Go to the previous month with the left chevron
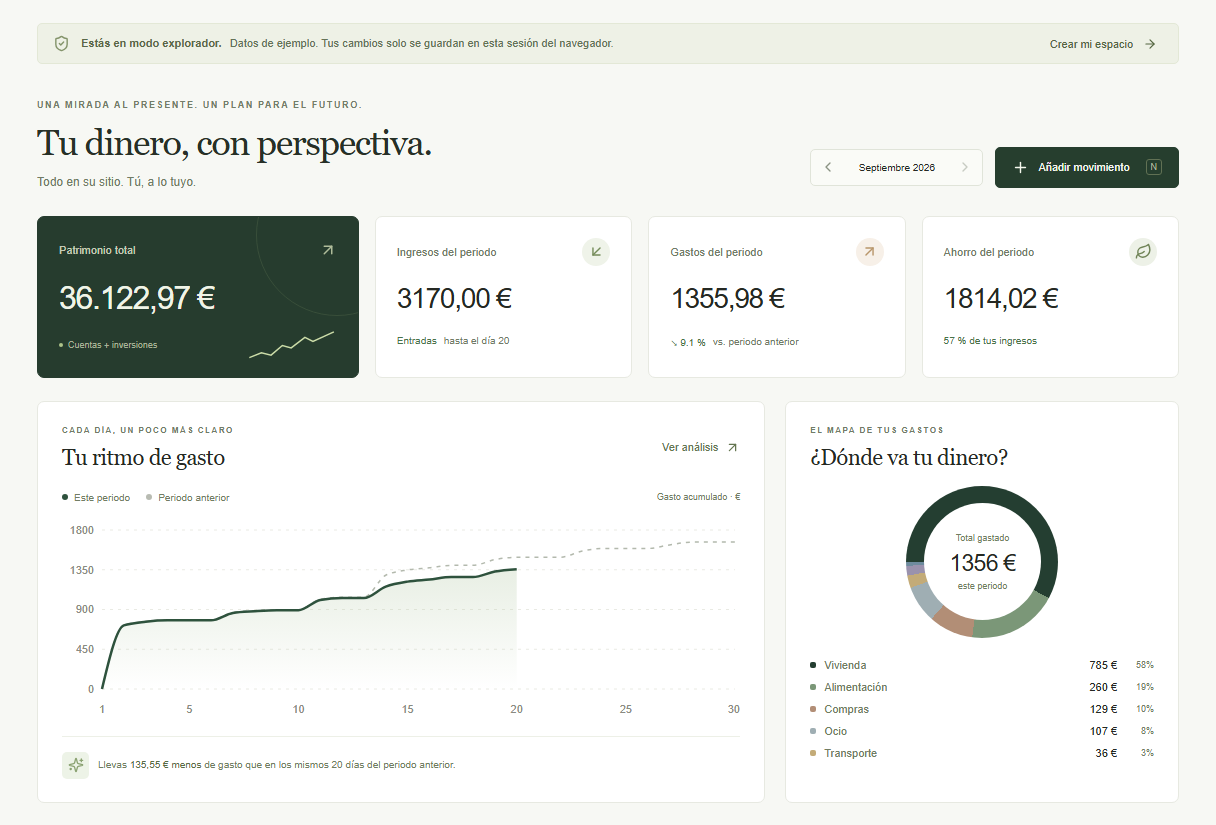 tap(828, 167)
